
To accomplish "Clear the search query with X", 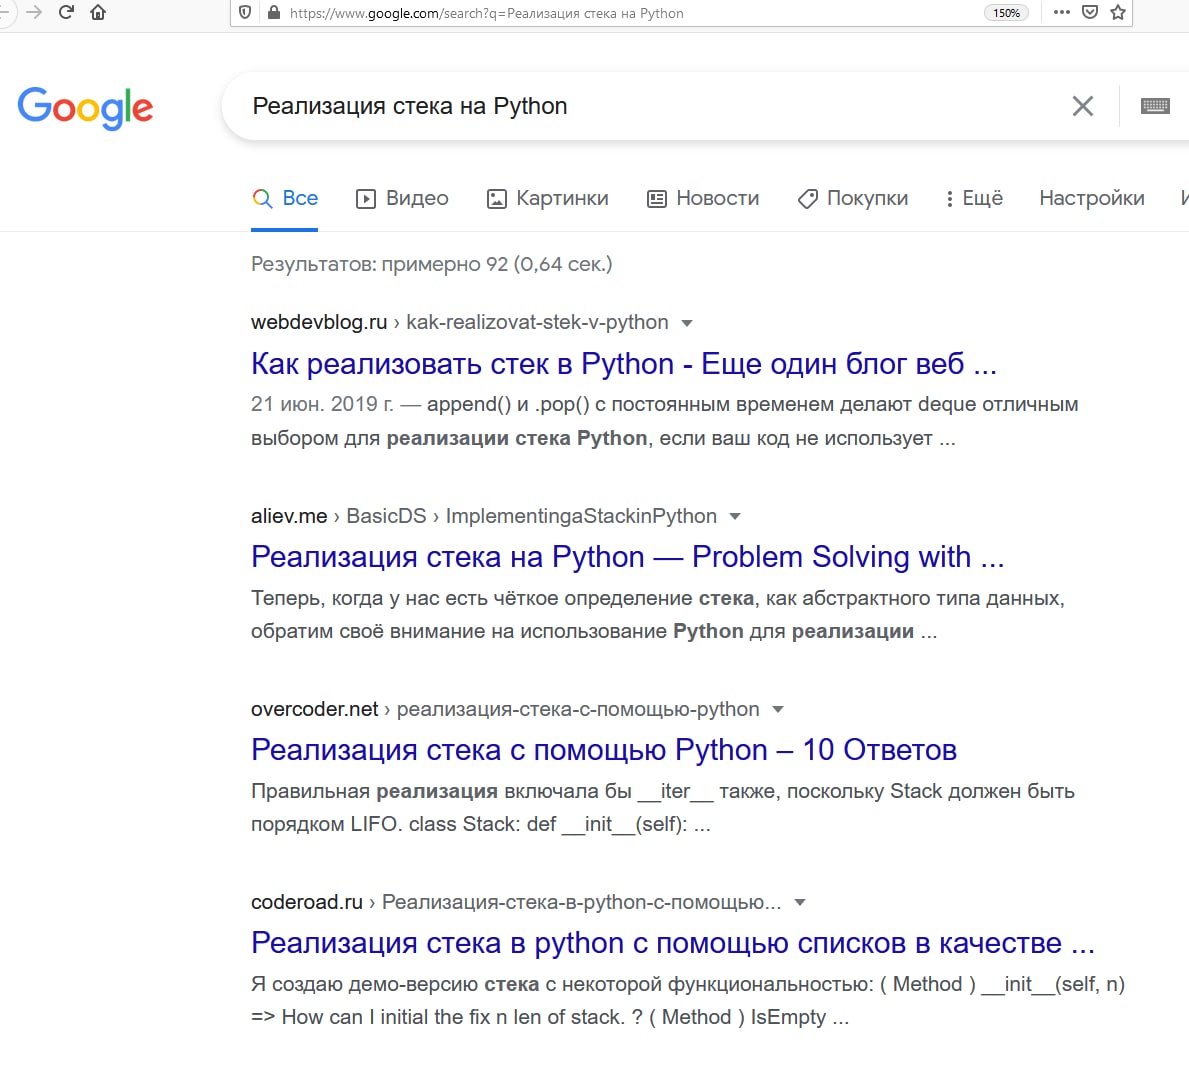I will pyautogui.click(x=1083, y=106).
